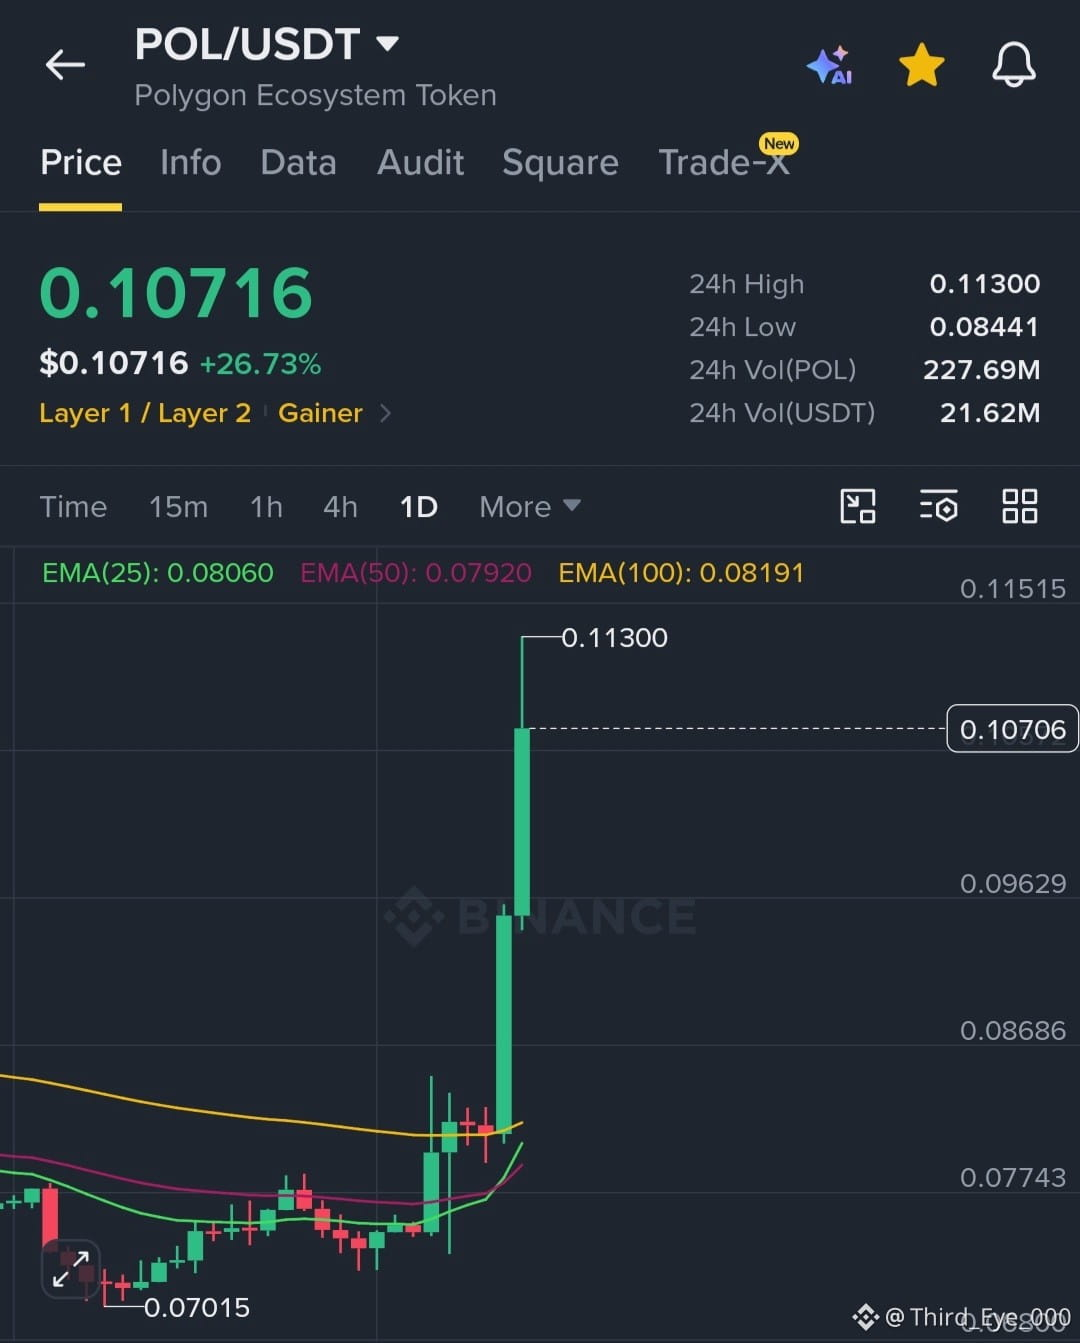
Task: Click the large 0.10716 price
Action: click(176, 294)
